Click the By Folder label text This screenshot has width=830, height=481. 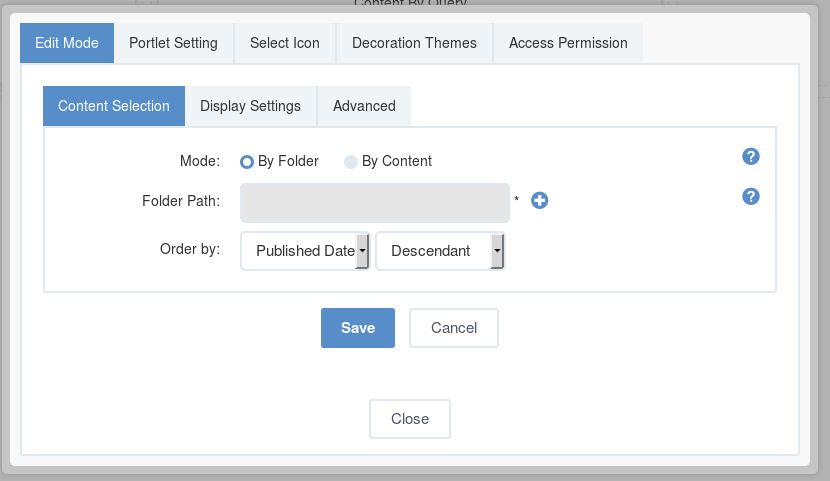[x=288, y=161]
